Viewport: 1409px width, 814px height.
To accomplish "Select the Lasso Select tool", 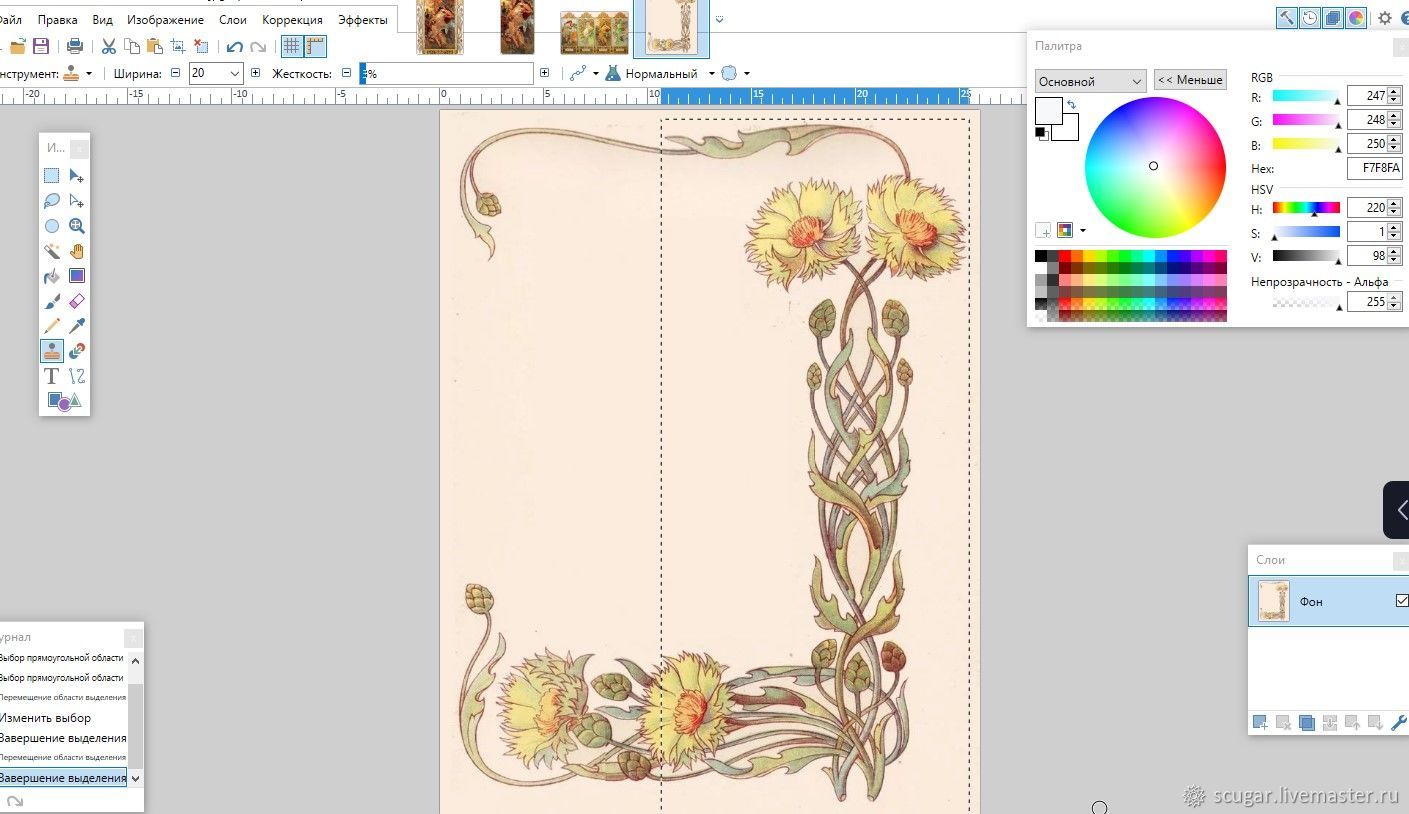I will [52, 201].
